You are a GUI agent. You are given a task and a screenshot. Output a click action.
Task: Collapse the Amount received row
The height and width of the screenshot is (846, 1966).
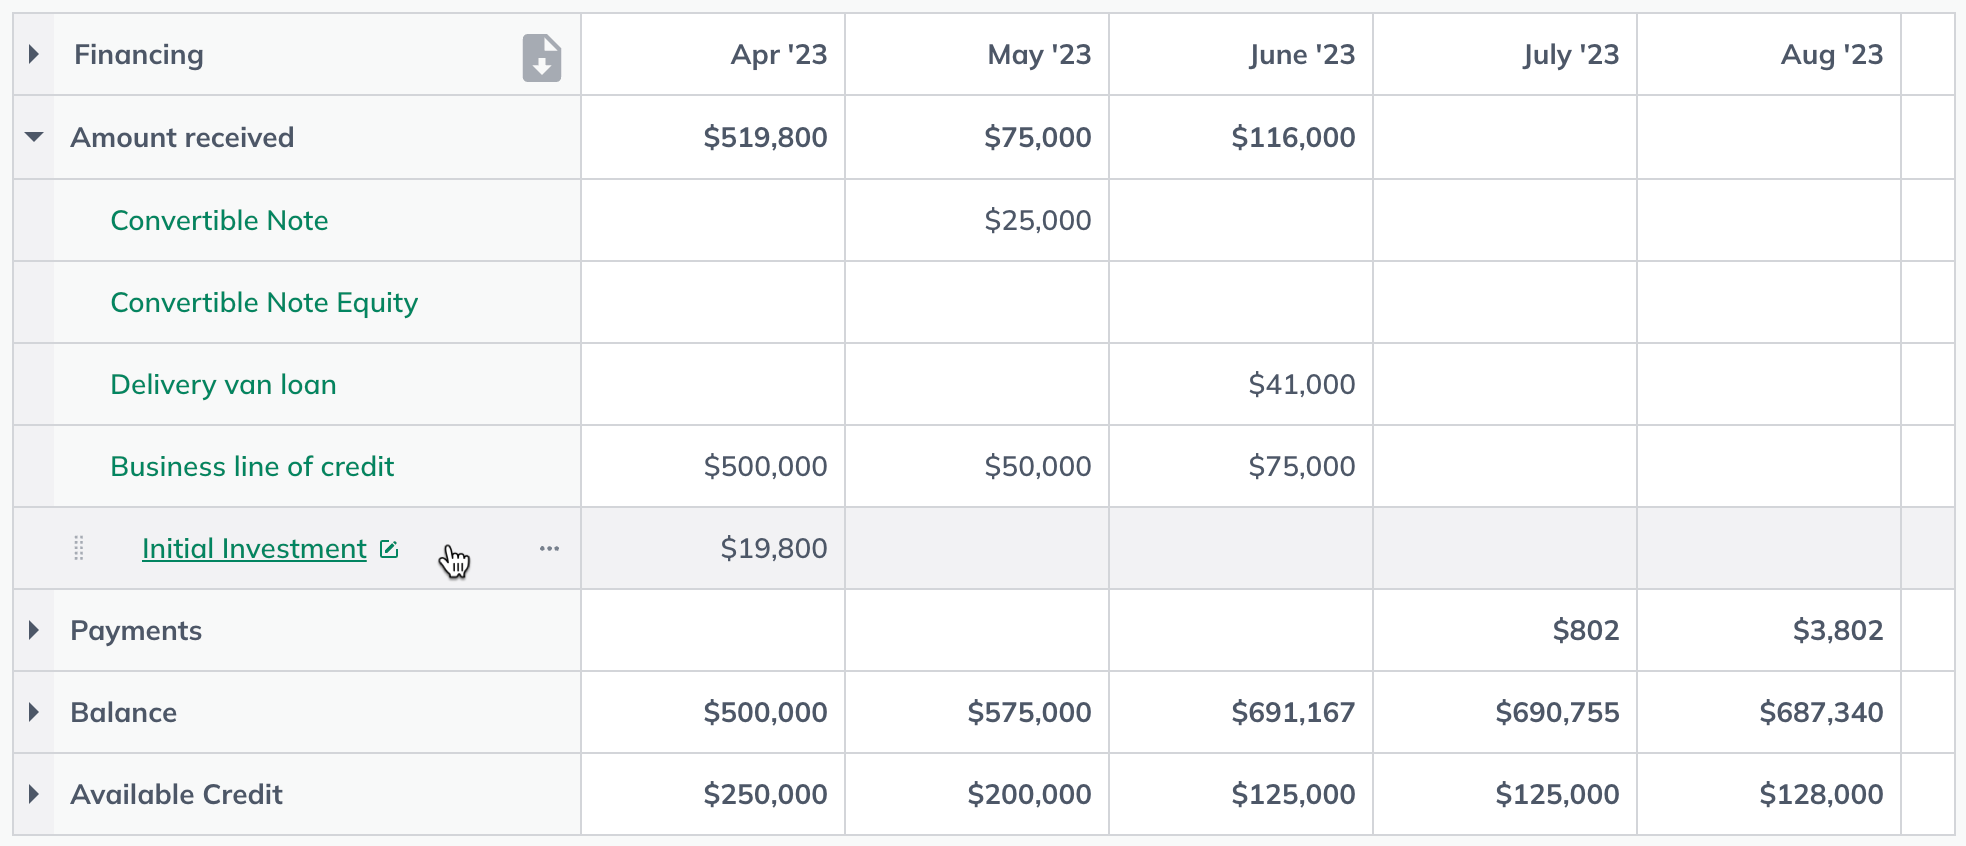(x=34, y=137)
